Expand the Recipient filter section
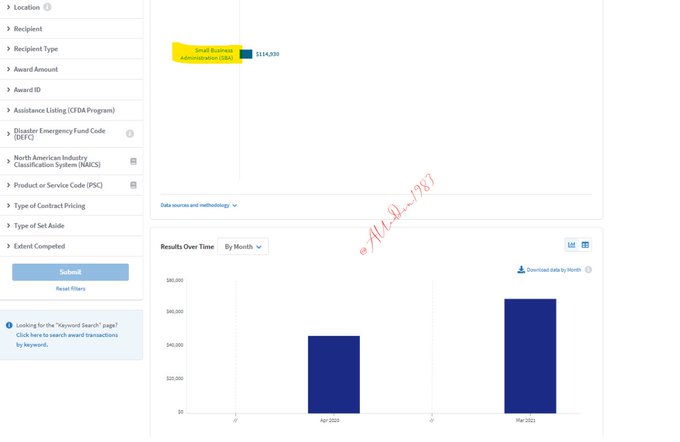Image resolution: width=680 pixels, height=442 pixels. coord(28,29)
